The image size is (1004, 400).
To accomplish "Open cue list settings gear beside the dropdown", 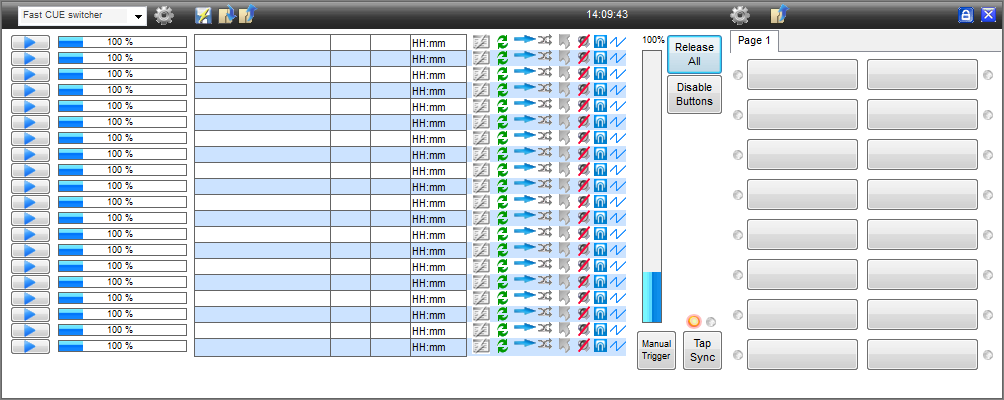I will 165,15.
